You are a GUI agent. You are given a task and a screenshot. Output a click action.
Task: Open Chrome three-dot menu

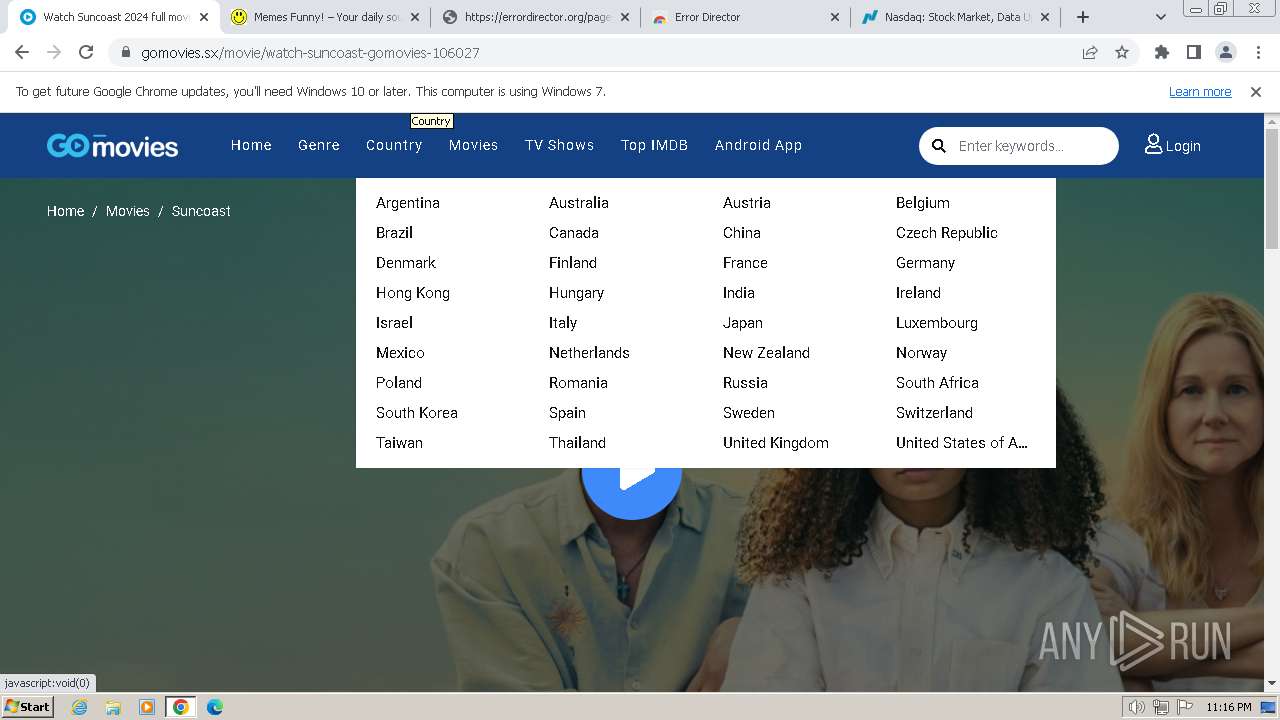pyautogui.click(x=1258, y=53)
